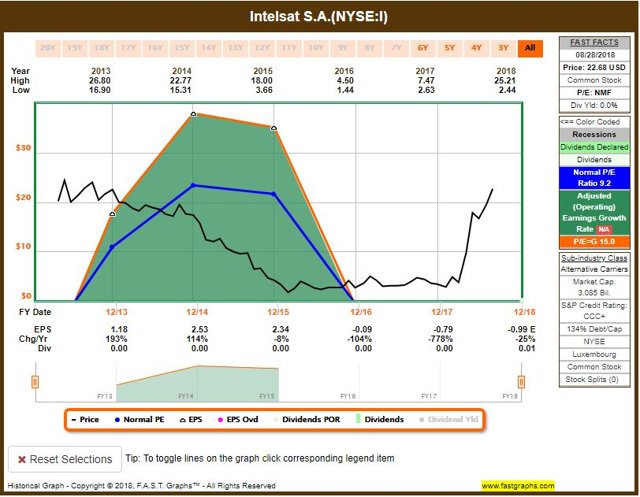Click the EPS triangle marker at 12/13
This screenshot has width=640, height=497.
[113, 214]
